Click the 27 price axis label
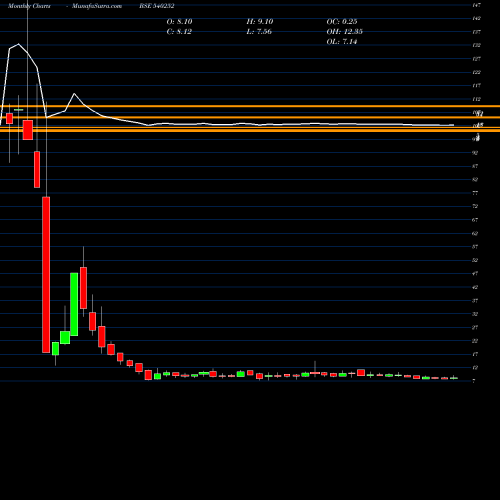Viewport: 500px width, 500px height. point(475,328)
